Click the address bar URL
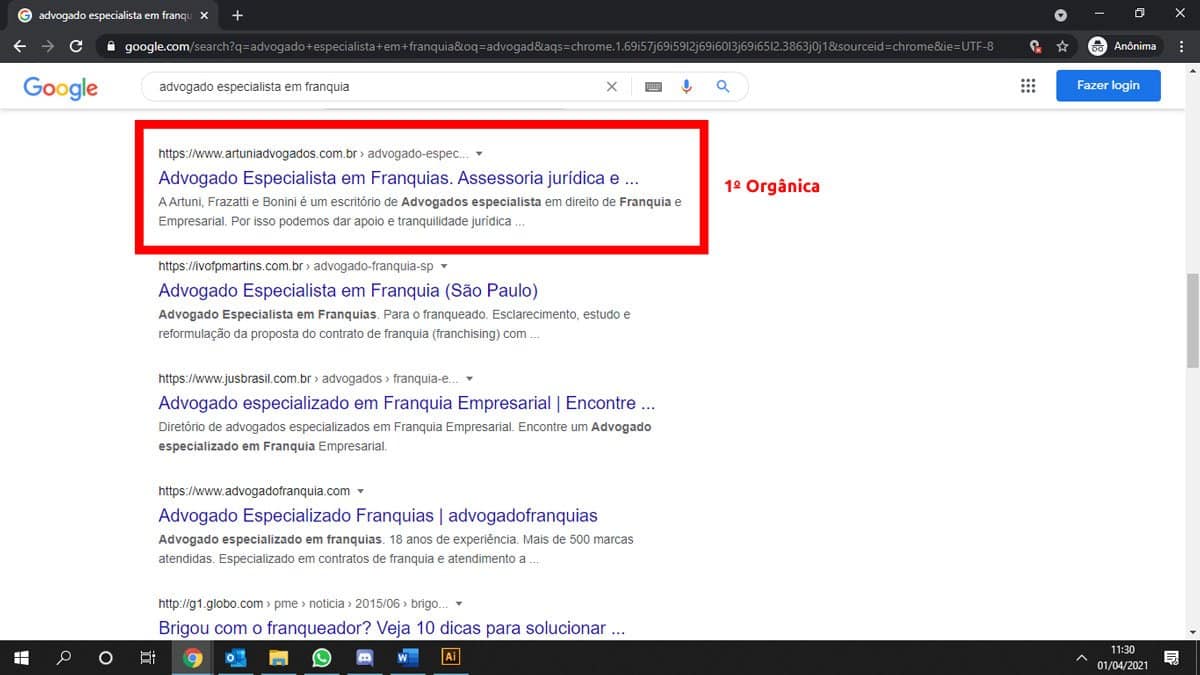The height and width of the screenshot is (675, 1200). [x=559, y=46]
